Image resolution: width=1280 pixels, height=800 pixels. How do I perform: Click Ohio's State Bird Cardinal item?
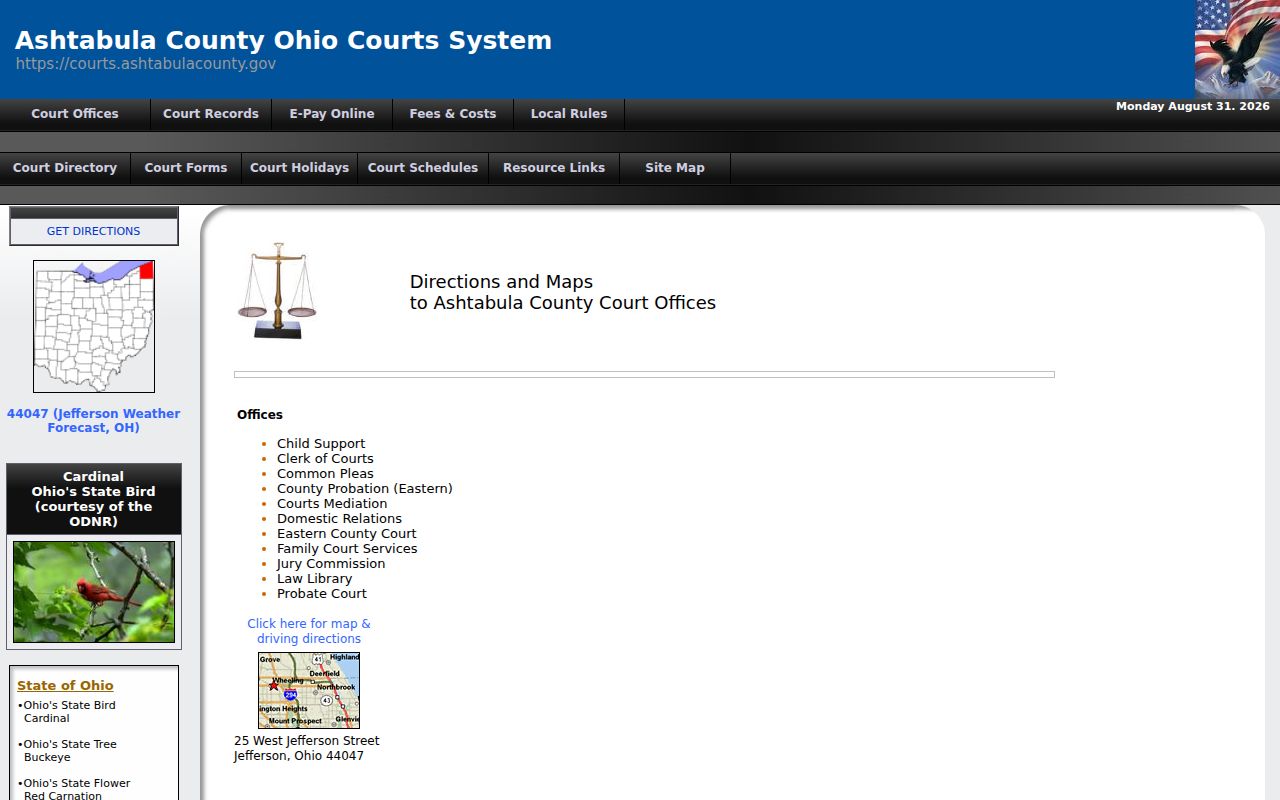[x=67, y=712]
